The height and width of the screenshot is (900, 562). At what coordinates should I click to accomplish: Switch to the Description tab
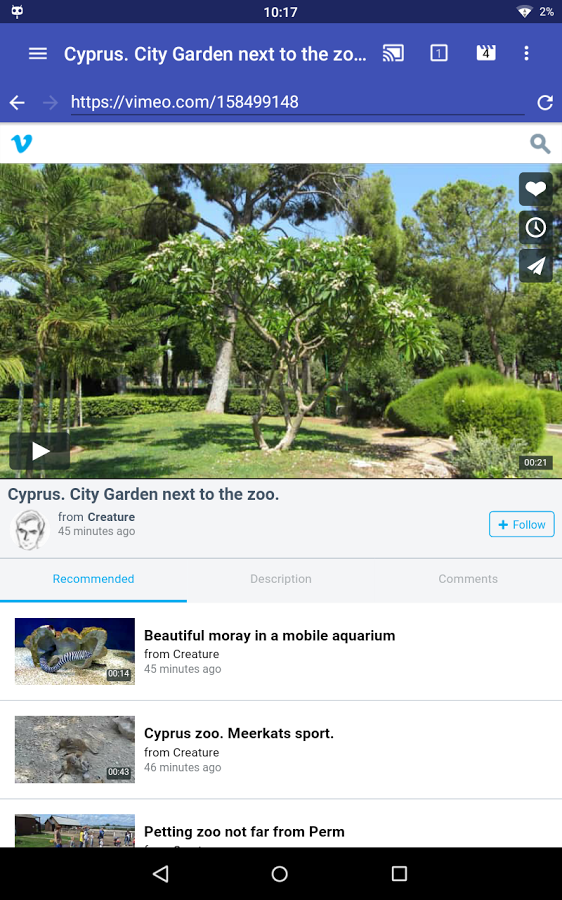click(x=281, y=579)
